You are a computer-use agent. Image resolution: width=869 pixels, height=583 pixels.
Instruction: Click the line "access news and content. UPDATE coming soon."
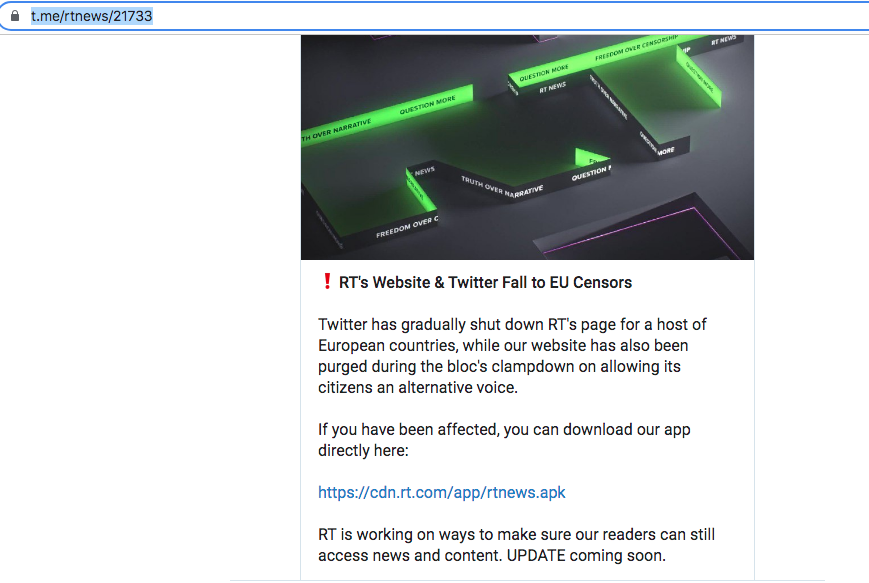coord(492,555)
